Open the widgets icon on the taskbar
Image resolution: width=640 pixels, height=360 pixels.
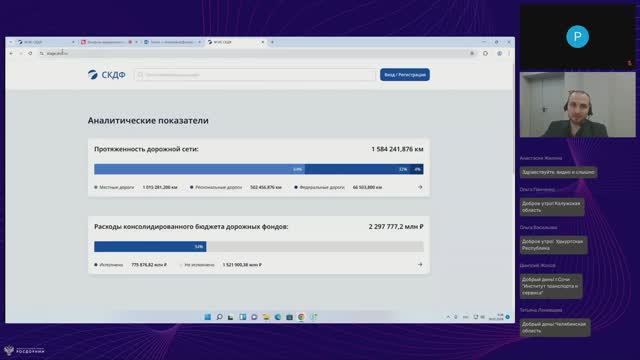click(x=242, y=317)
